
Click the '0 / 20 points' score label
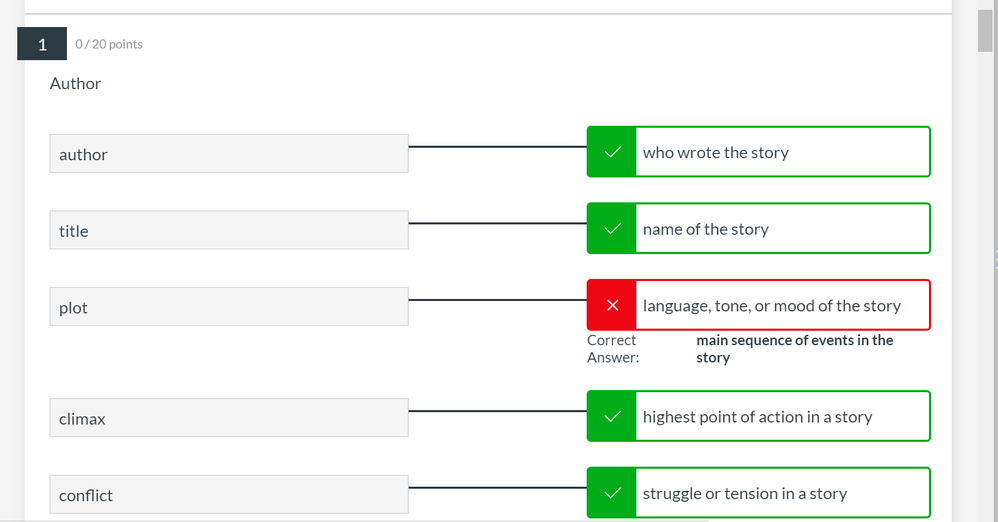pyautogui.click(x=109, y=44)
